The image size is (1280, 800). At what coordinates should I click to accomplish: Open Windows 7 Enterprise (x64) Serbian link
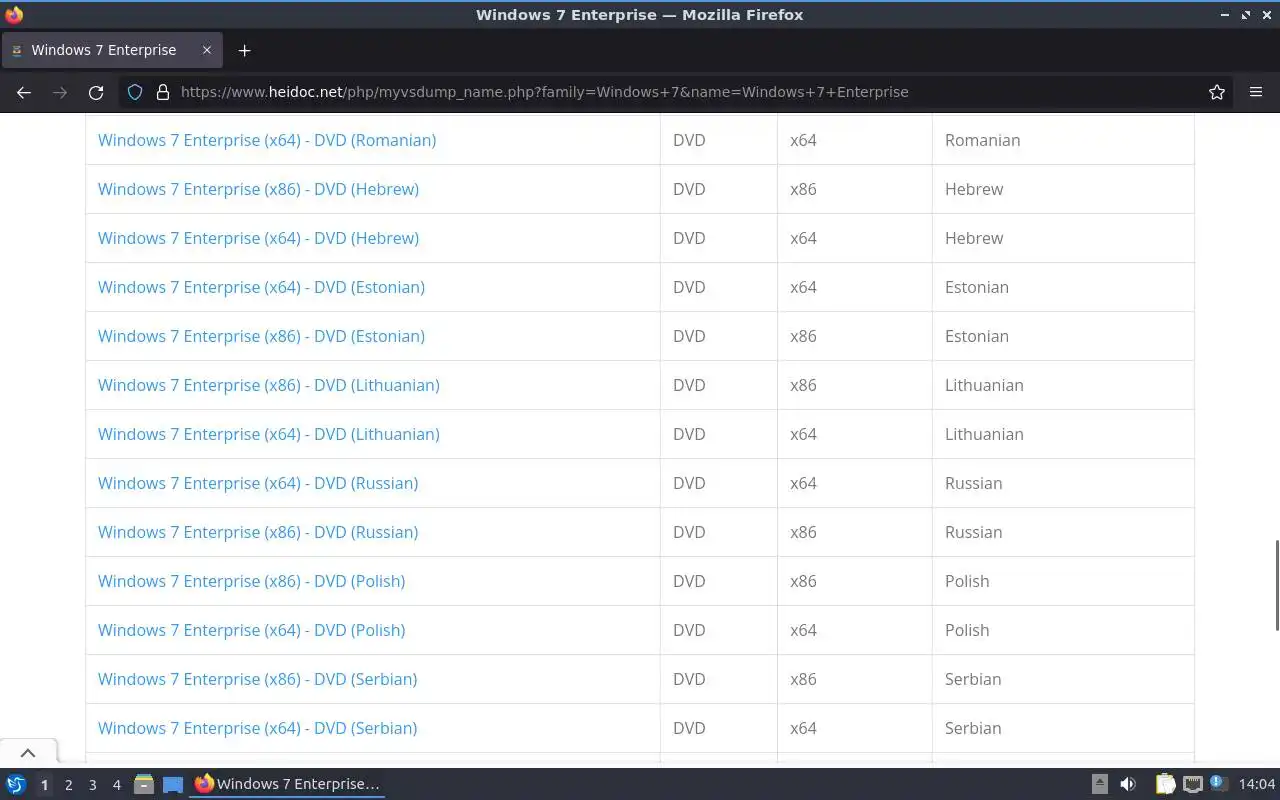click(257, 728)
